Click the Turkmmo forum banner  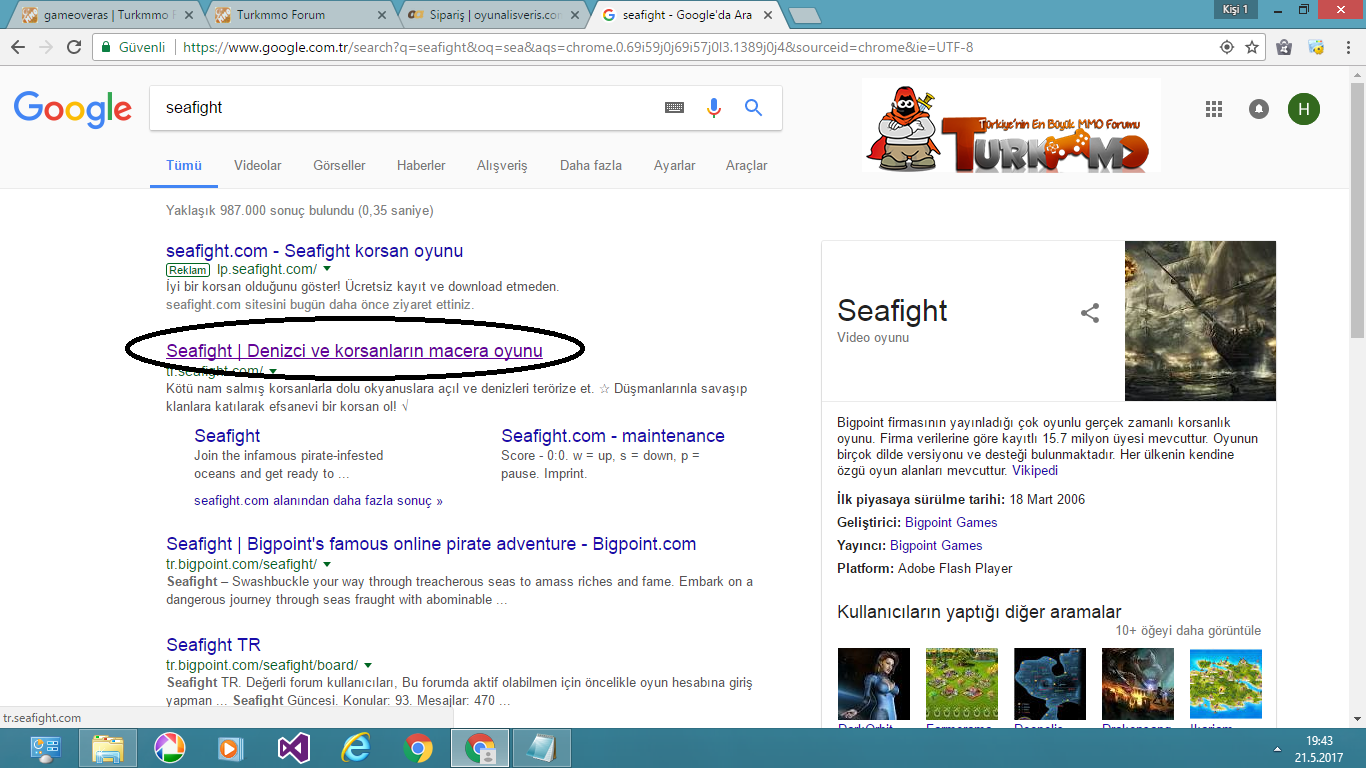coord(1011,126)
